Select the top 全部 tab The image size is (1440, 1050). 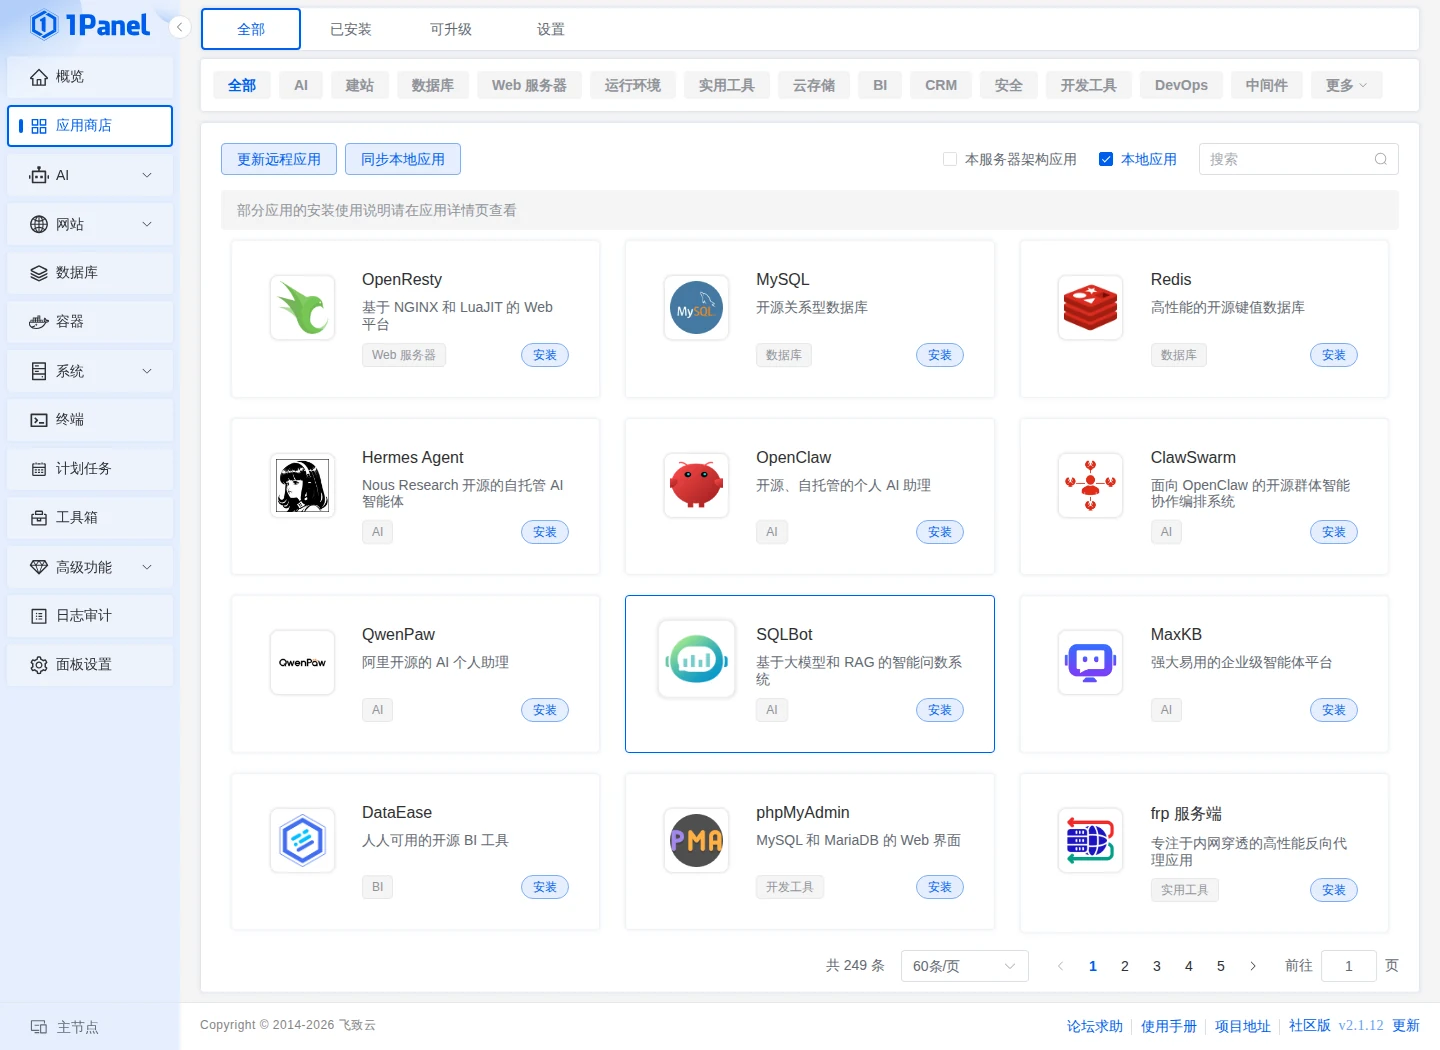[x=251, y=29]
